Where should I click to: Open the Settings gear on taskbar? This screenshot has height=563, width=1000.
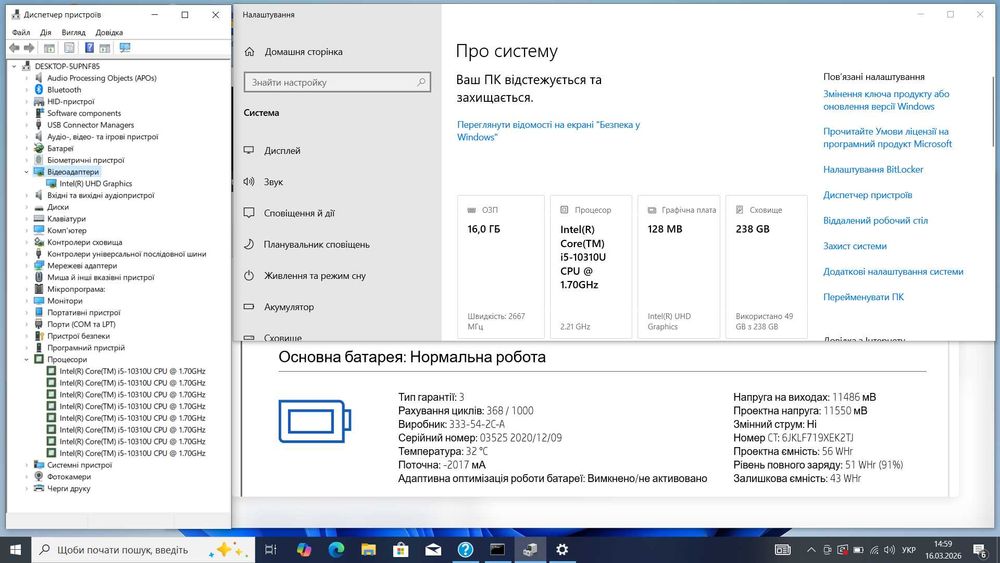tap(562, 550)
